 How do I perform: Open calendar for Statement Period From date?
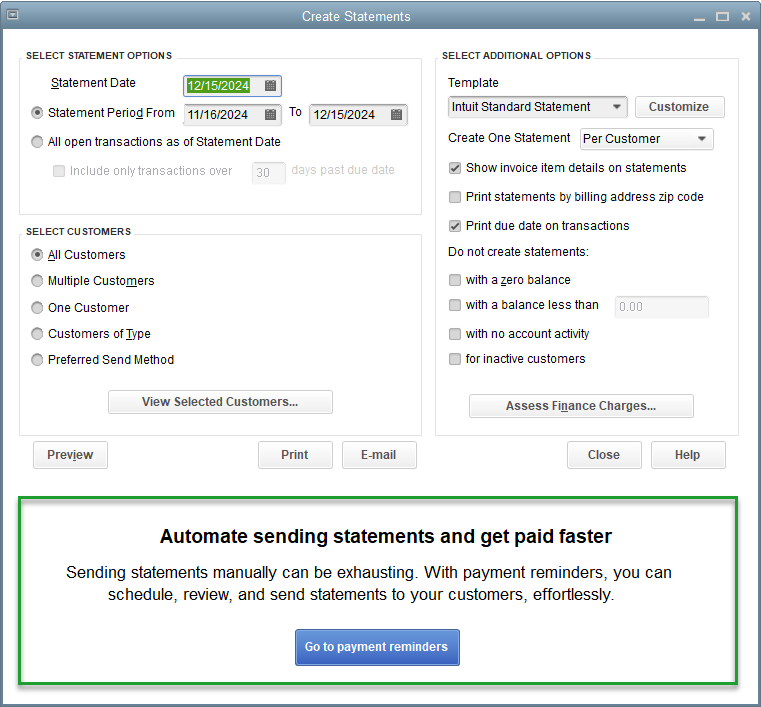[270, 115]
